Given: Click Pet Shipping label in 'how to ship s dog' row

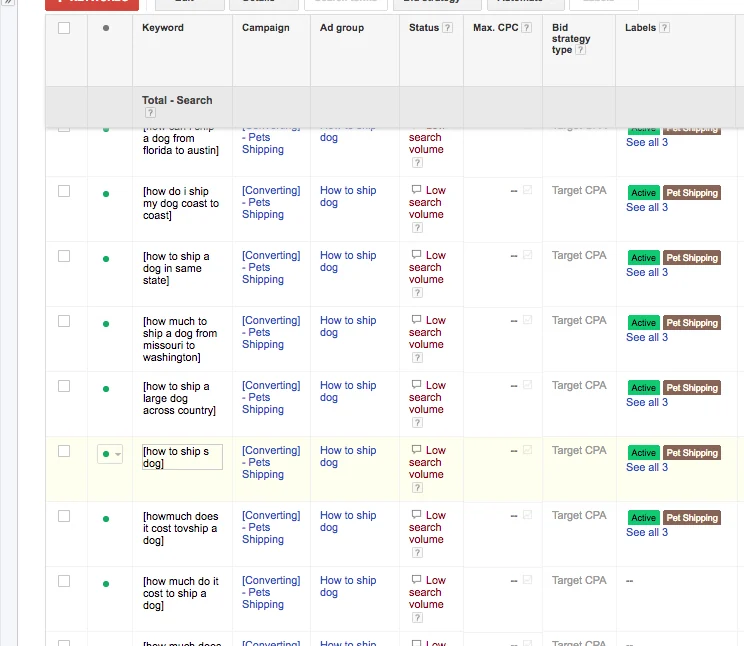Looking at the screenshot, I should click(x=692, y=453).
